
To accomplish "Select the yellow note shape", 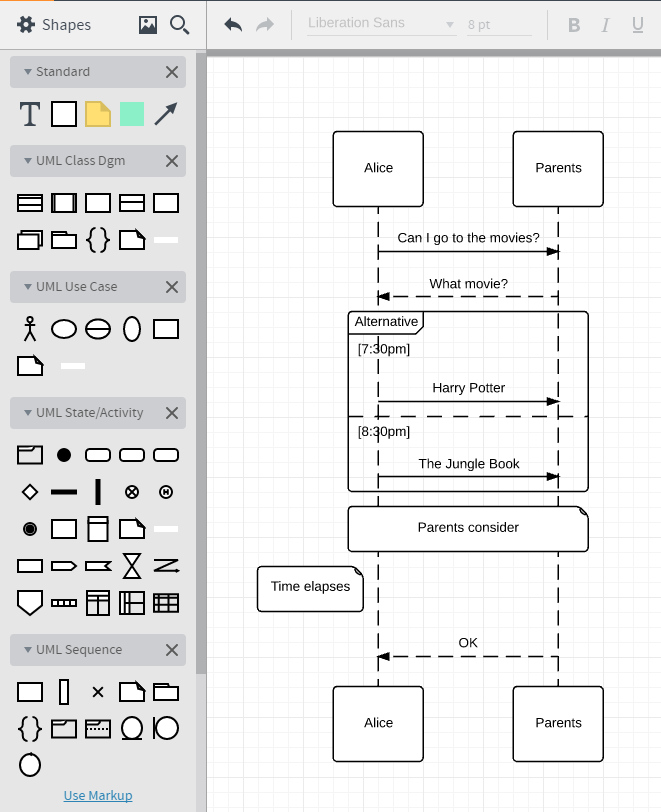I will 98,114.
